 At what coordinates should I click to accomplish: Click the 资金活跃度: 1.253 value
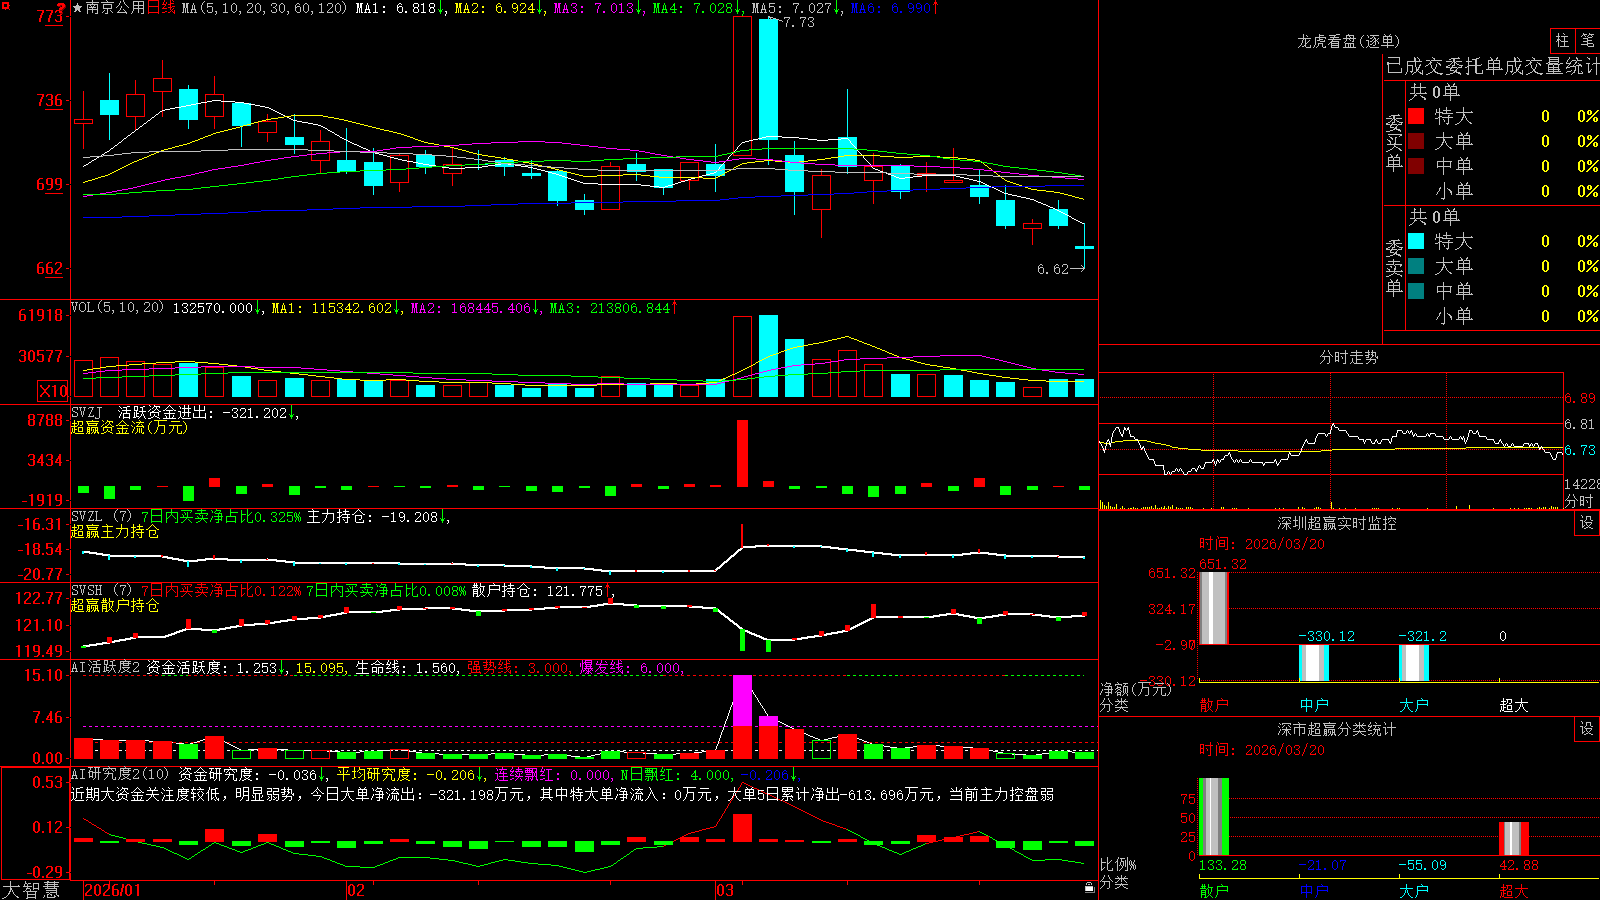tap(217, 667)
